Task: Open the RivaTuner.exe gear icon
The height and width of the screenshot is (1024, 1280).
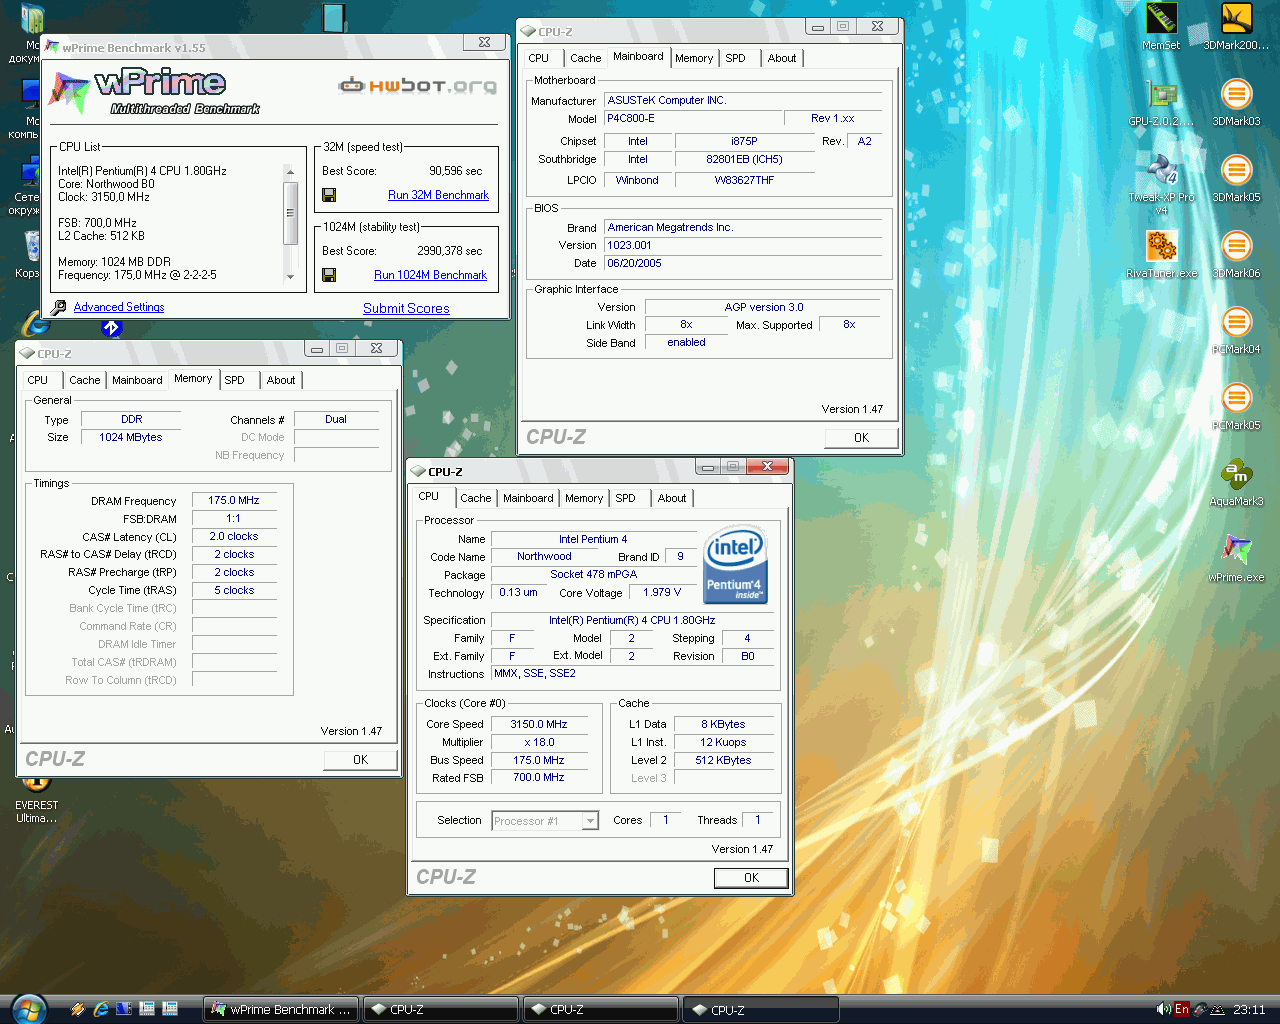Action: 1161,247
